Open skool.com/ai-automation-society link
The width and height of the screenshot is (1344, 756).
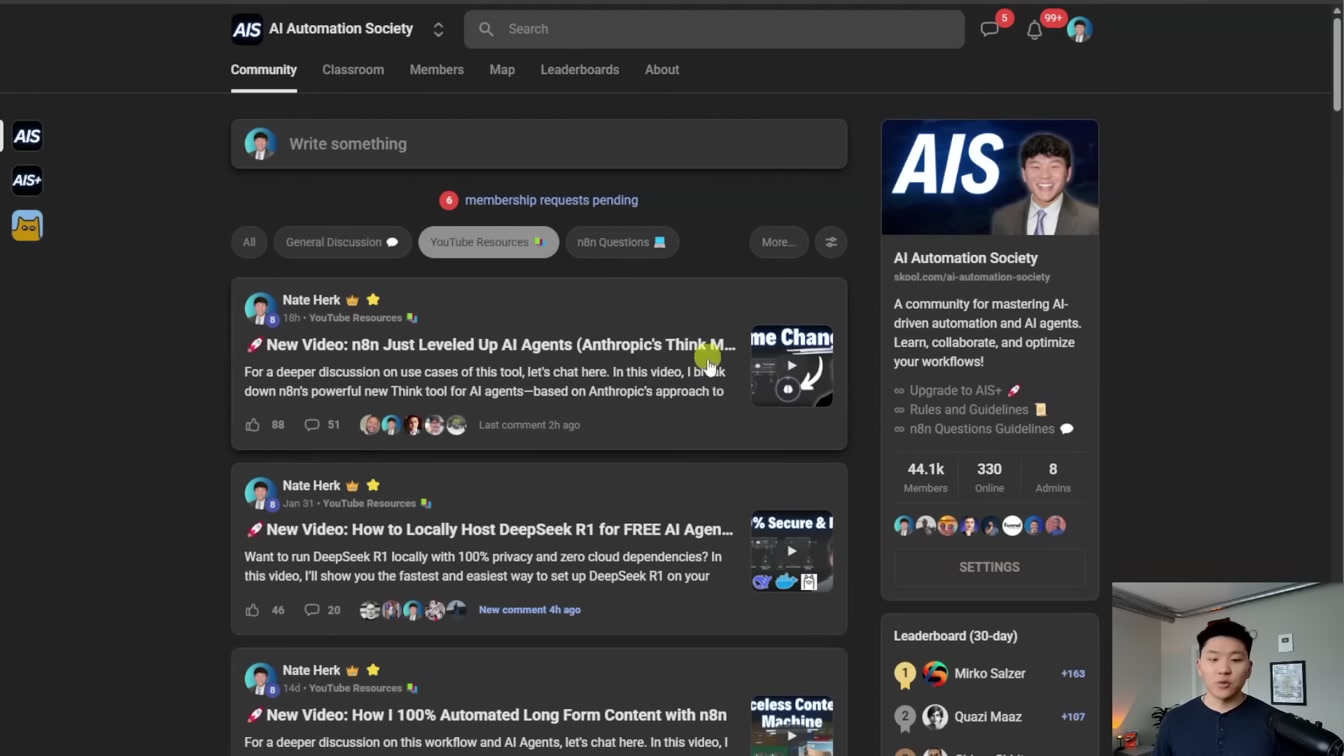[x=972, y=277]
